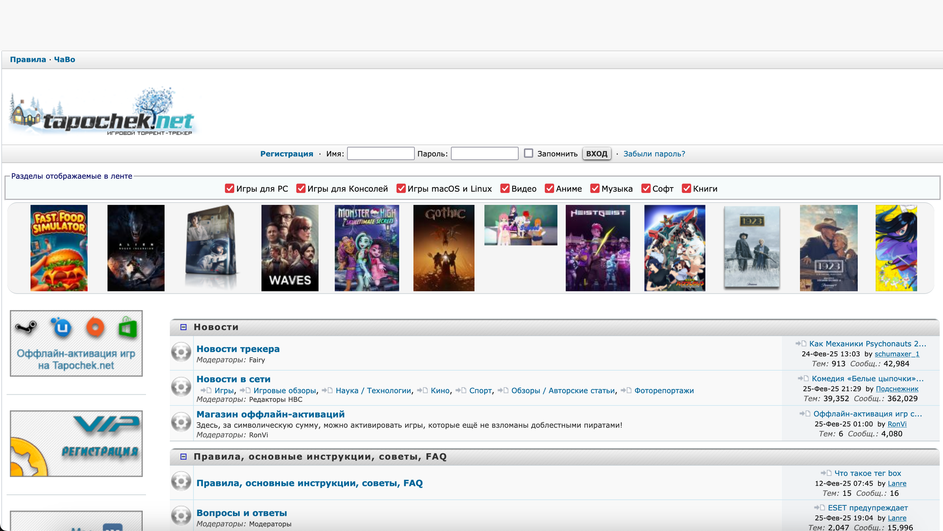
Task: Click forum status icon beside Новости трекера
Action: 181,352
